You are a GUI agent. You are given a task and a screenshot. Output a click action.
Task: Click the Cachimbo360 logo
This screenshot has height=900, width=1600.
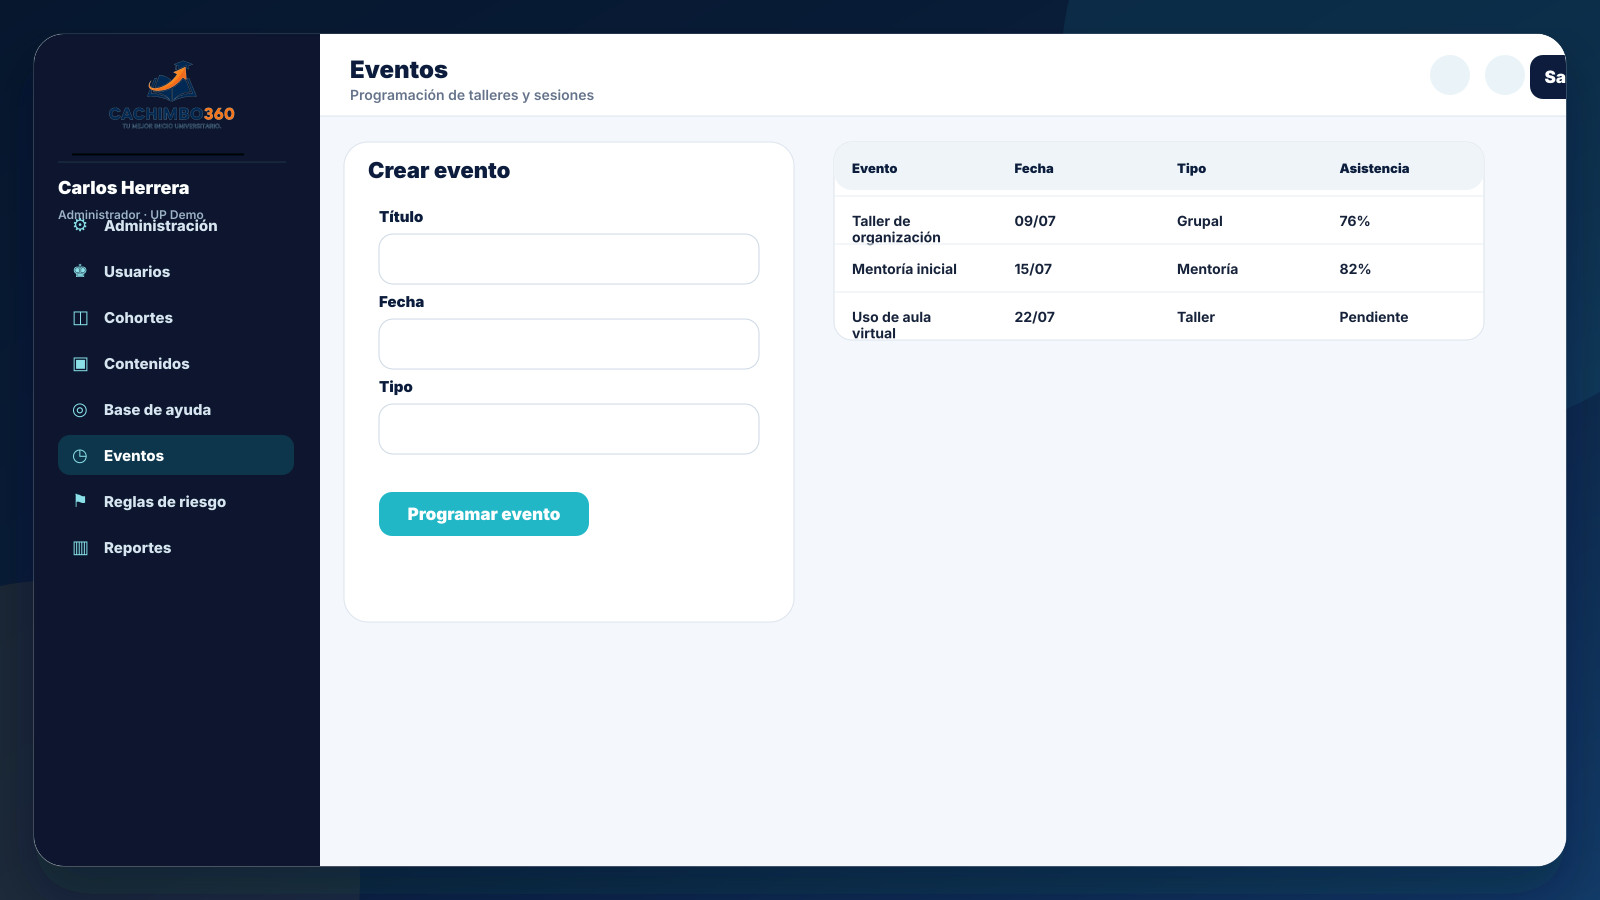[x=172, y=95]
